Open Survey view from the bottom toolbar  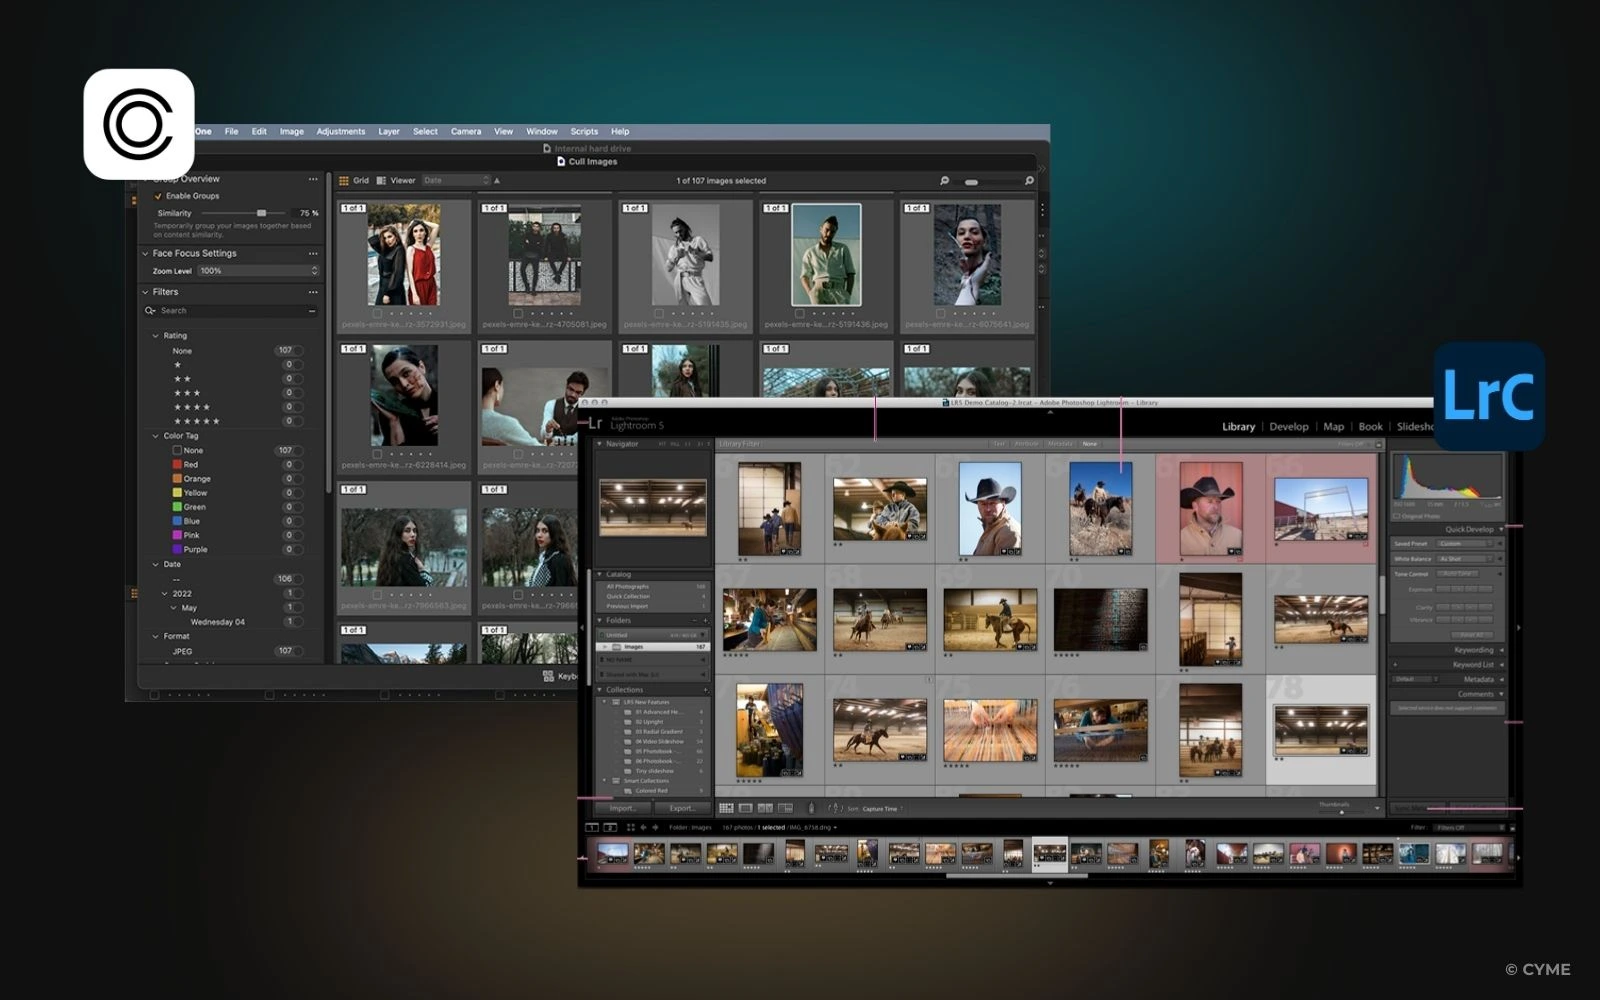click(x=786, y=808)
